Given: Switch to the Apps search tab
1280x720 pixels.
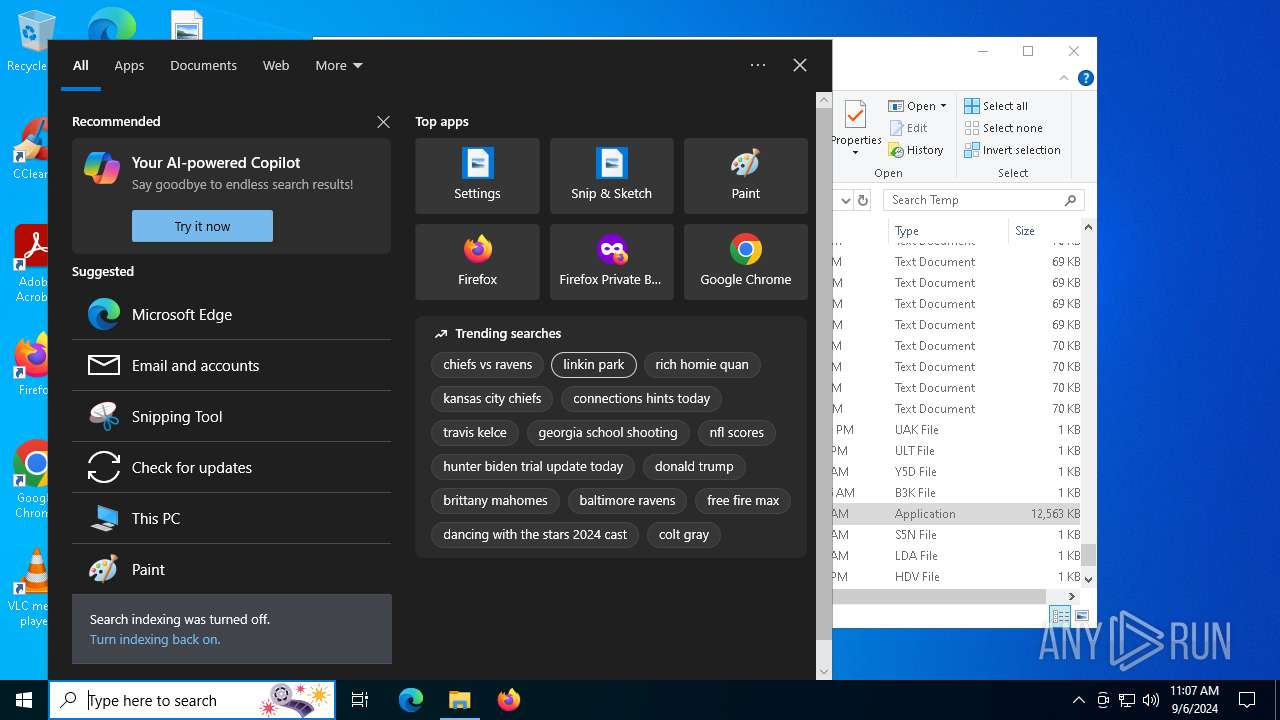Looking at the screenshot, I should click(129, 65).
